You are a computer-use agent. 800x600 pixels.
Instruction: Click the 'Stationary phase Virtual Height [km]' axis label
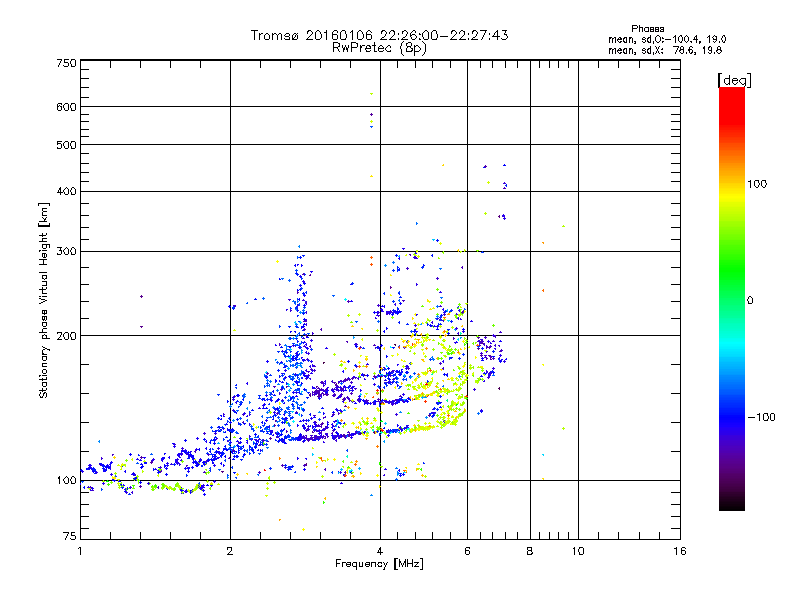tap(43, 301)
